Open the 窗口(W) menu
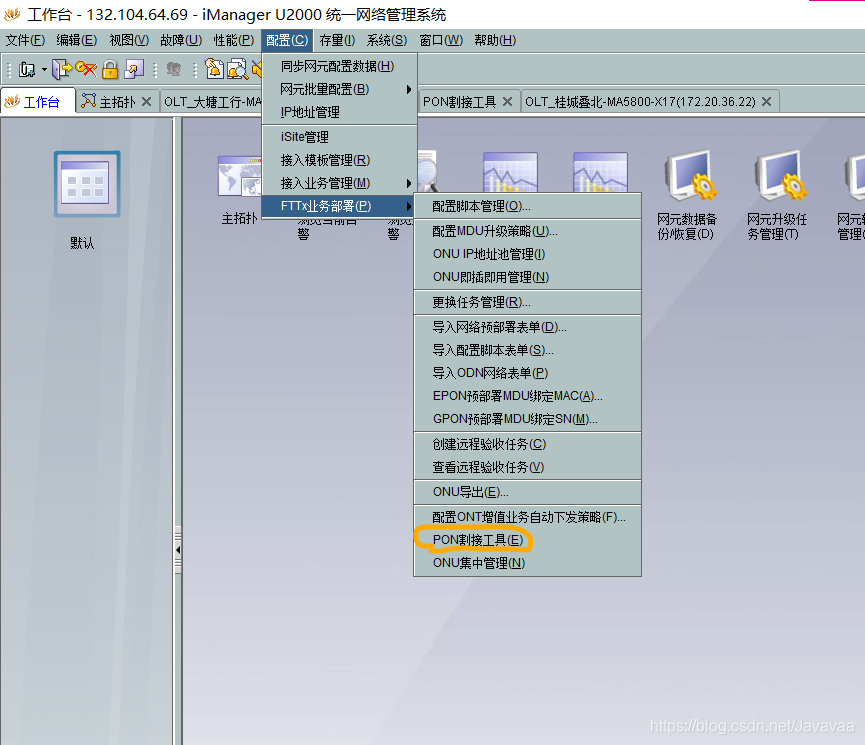This screenshot has height=745, width=865. coord(441,40)
